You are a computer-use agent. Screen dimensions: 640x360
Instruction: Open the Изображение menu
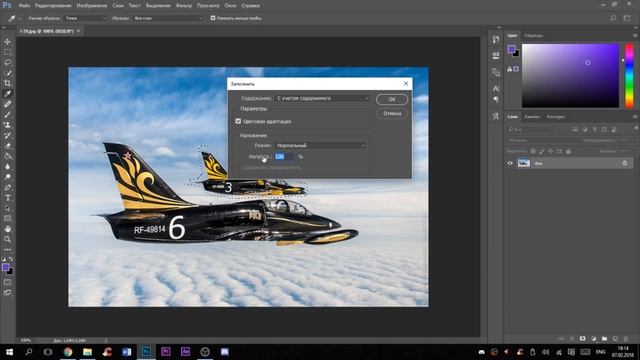[x=92, y=6]
